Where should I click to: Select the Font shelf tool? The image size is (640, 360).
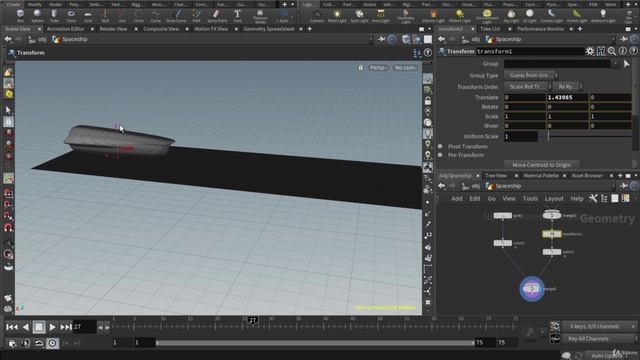[237, 16]
